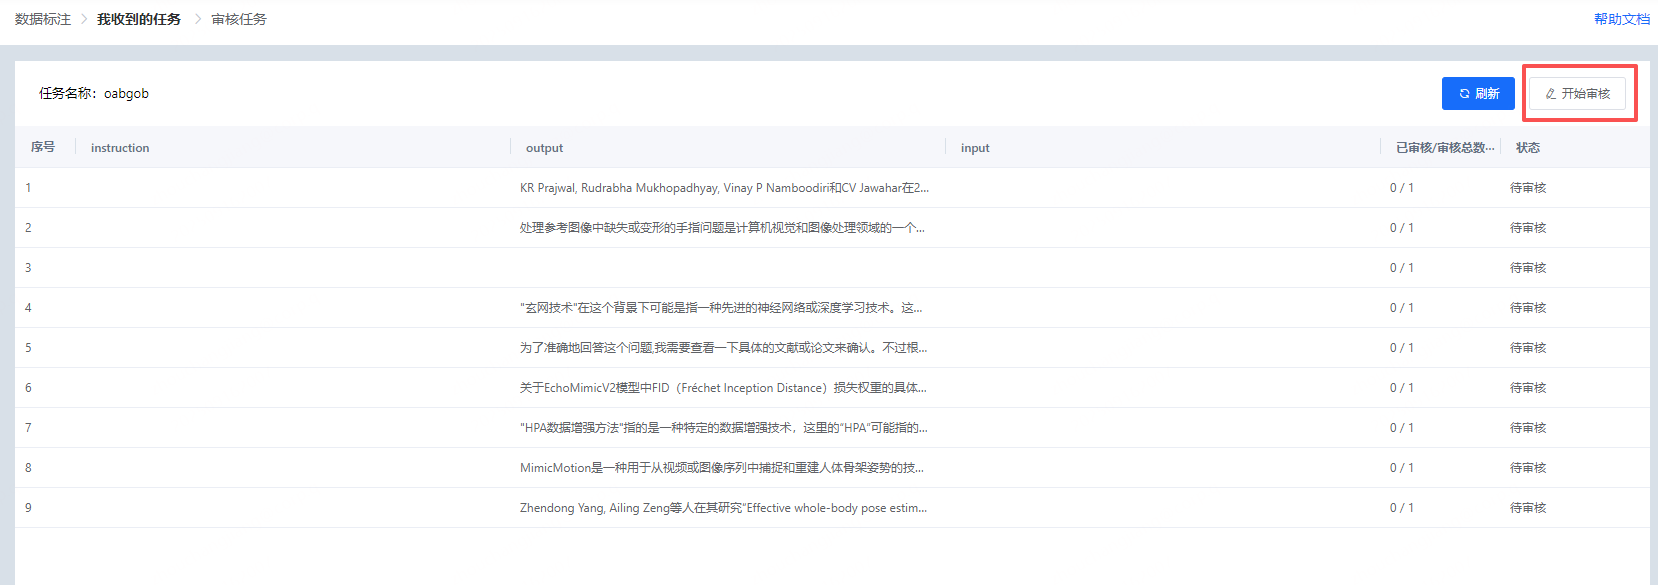Click the instruction column header
This screenshot has height=585, width=1658.
[120, 147]
